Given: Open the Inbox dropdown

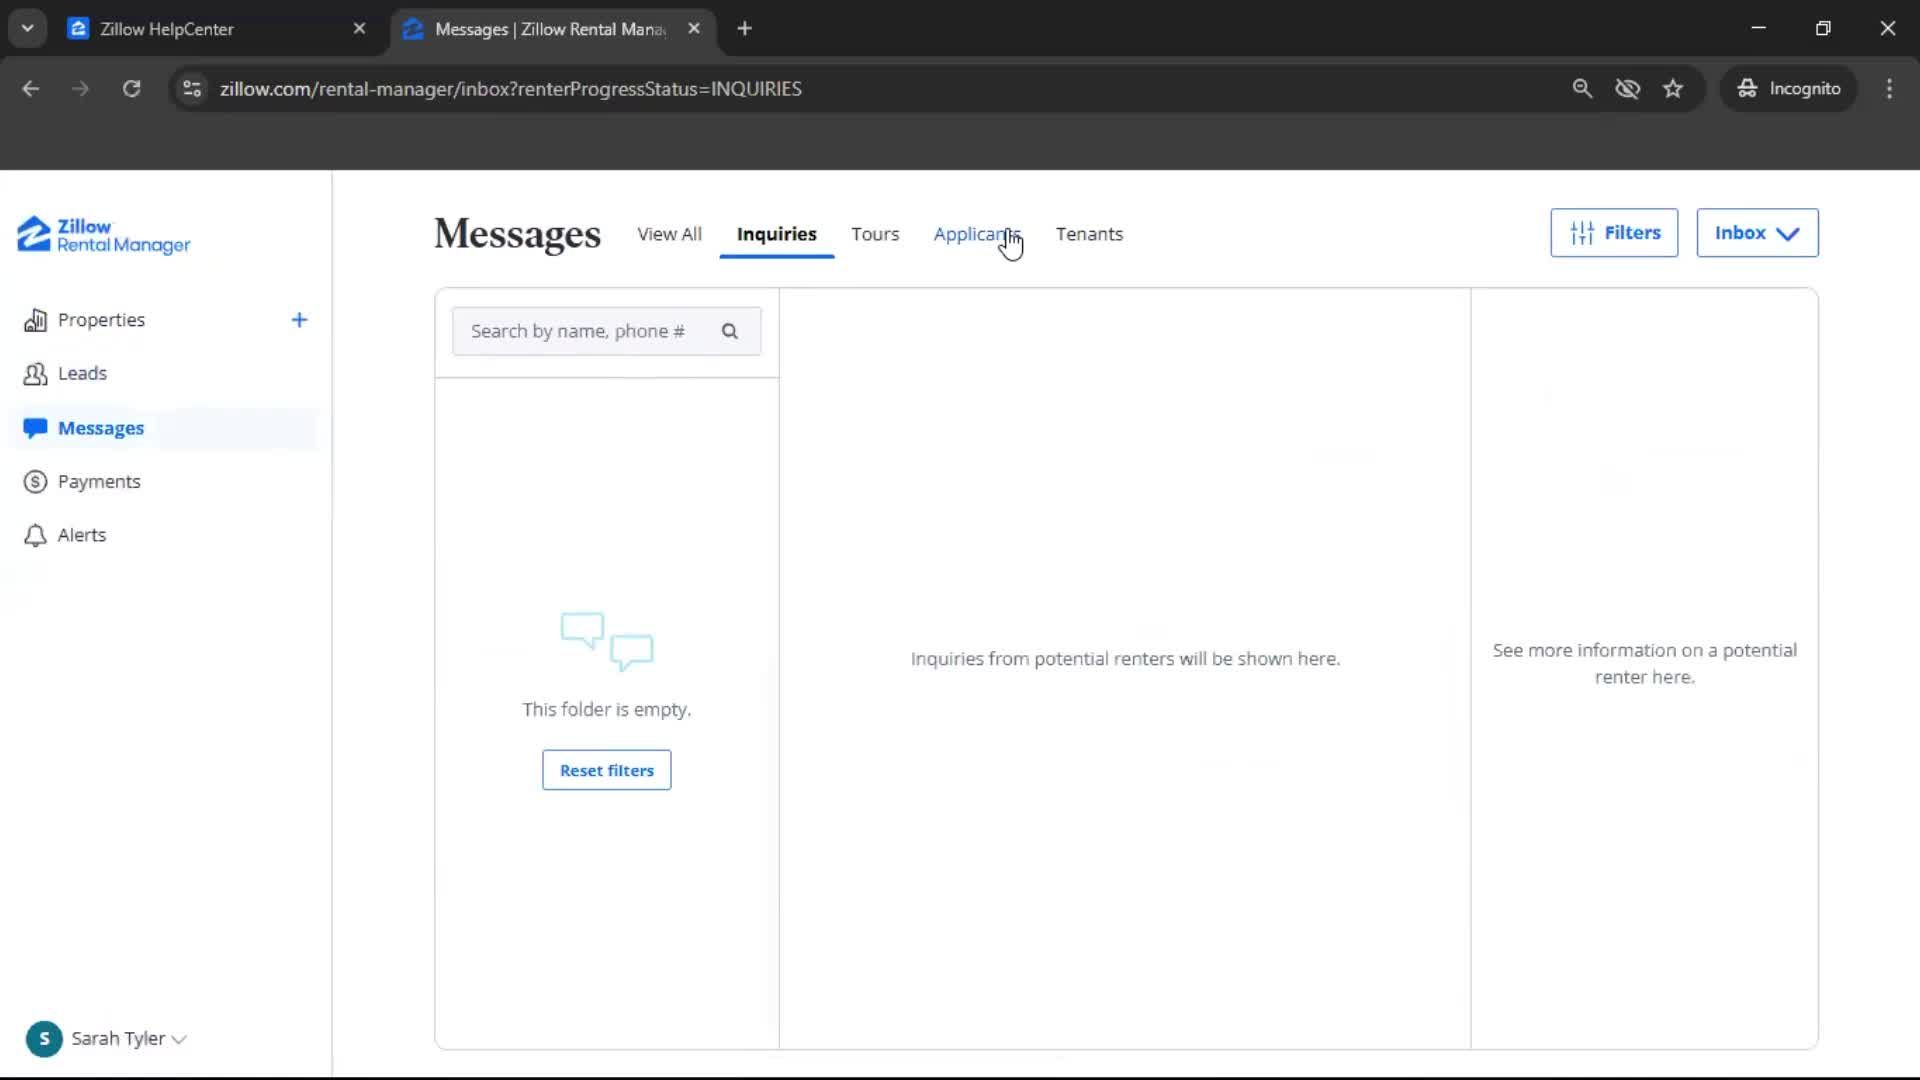Looking at the screenshot, I should point(1757,232).
